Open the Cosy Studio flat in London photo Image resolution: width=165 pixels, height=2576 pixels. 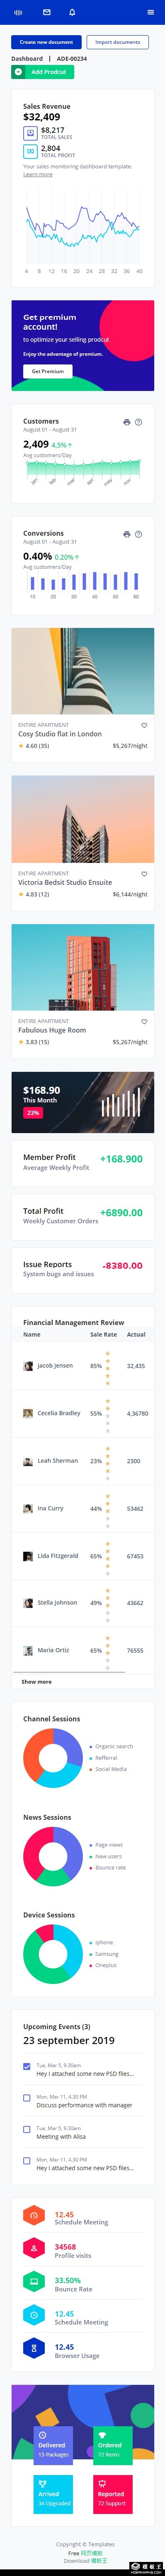[83, 671]
